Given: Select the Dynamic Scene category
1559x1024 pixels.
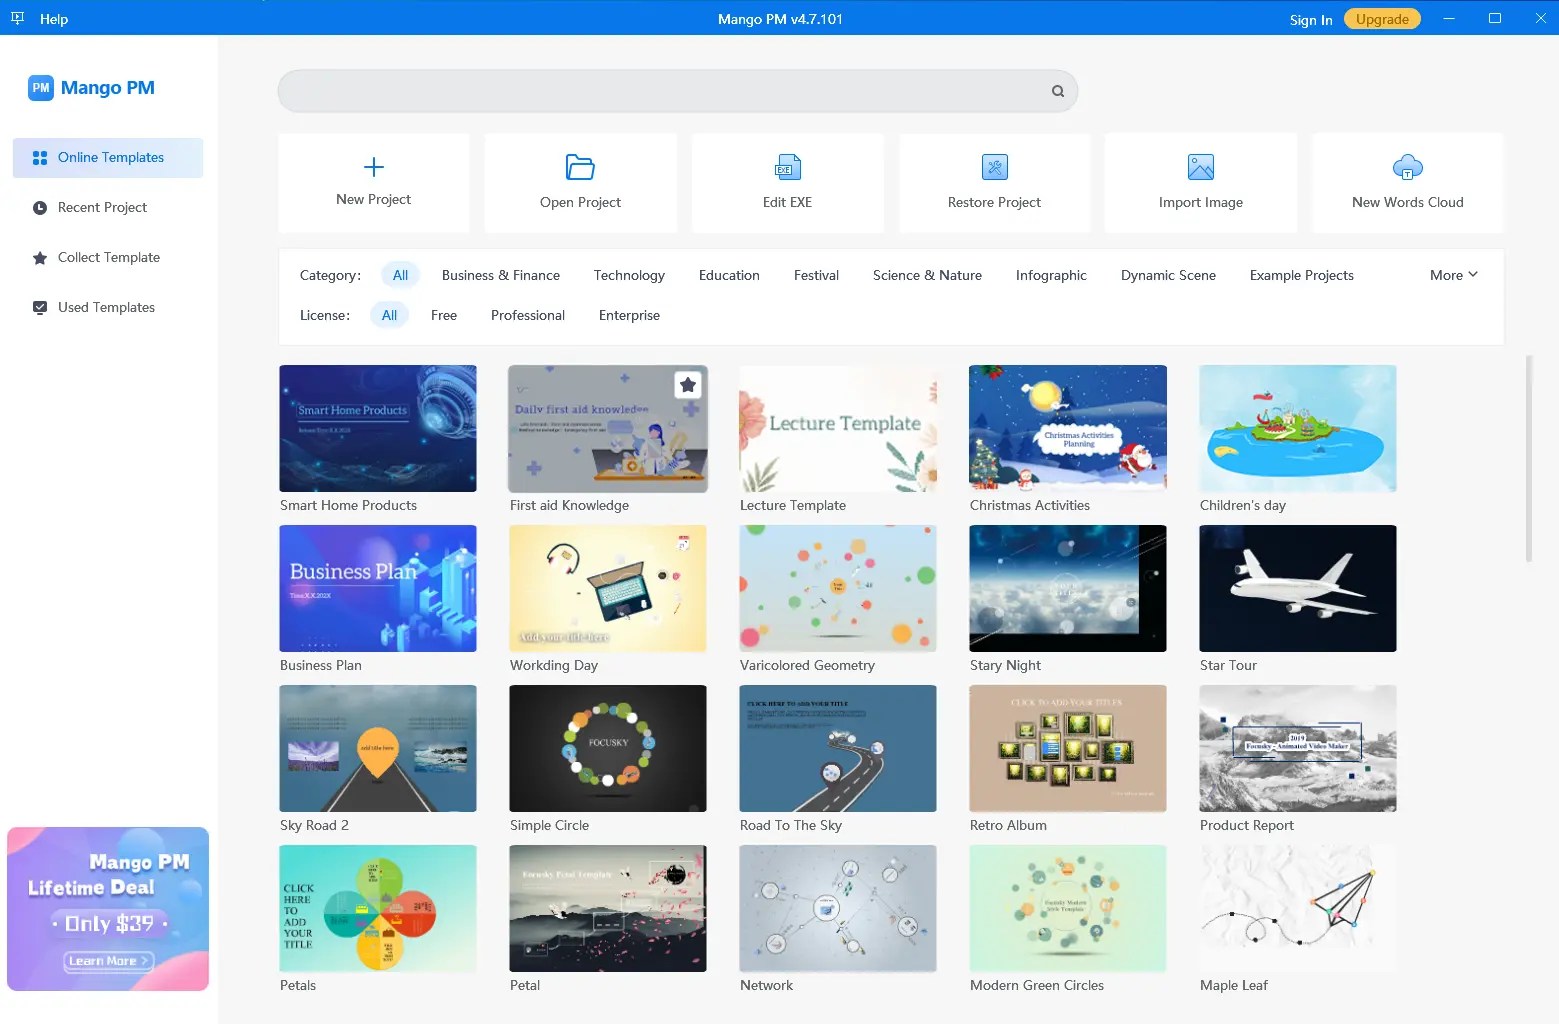Looking at the screenshot, I should [1168, 275].
